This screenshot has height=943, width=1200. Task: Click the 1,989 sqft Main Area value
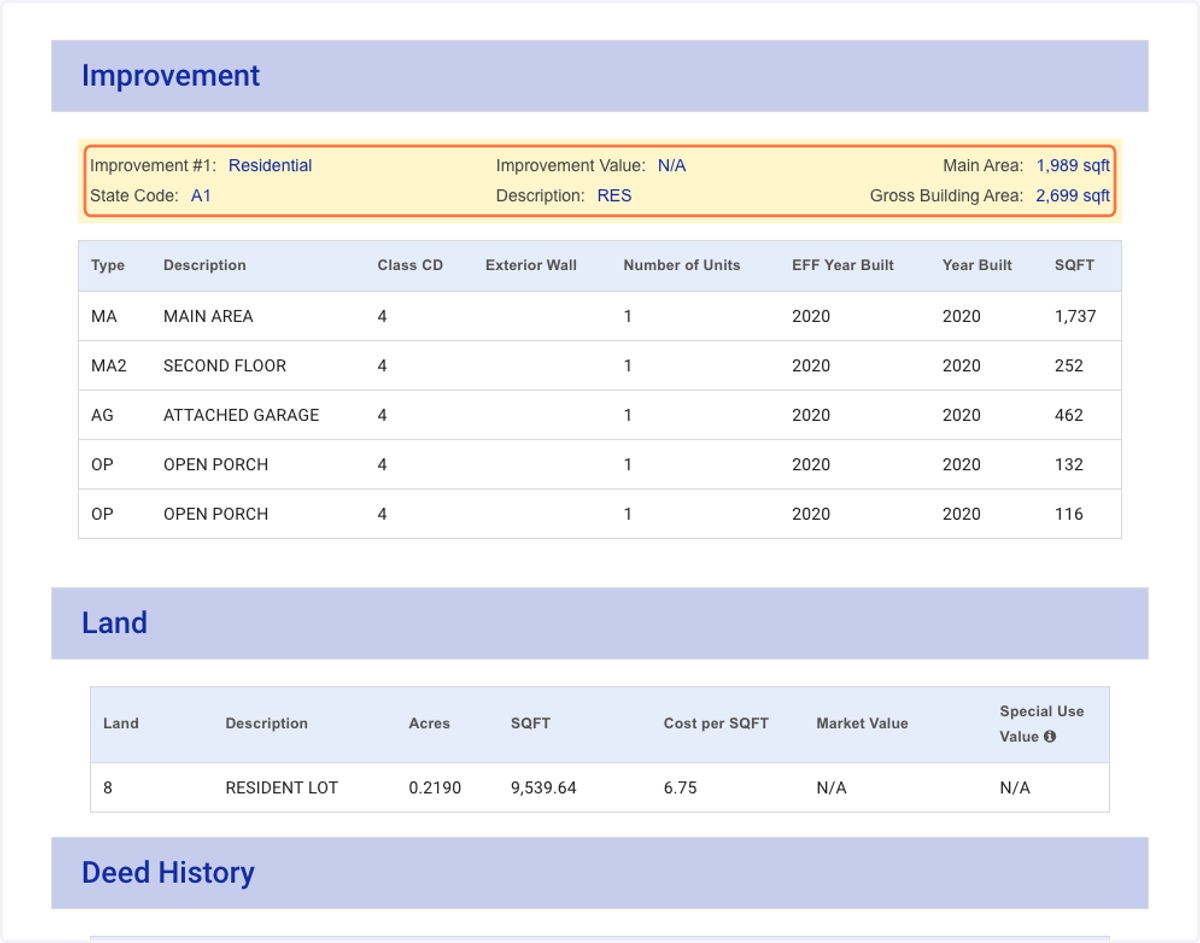(x=1073, y=166)
